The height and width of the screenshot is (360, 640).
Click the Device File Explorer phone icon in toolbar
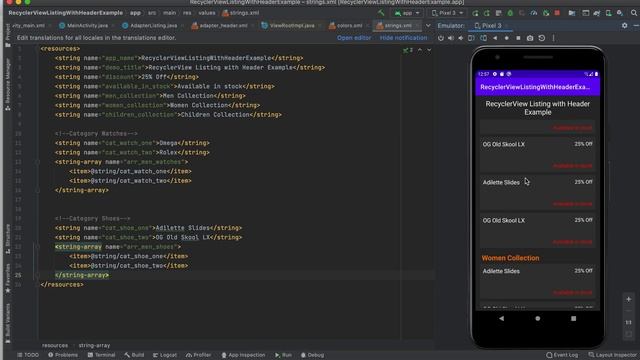[x=608, y=13]
